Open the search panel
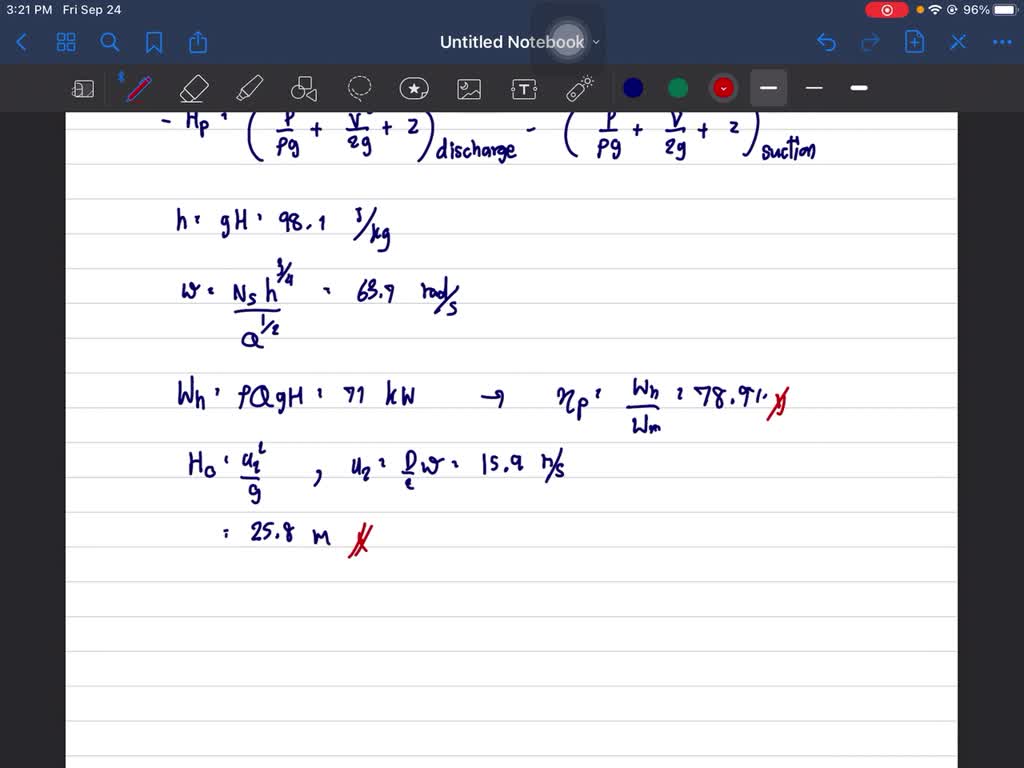Viewport: 1024px width, 768px height. coord(110,42)
